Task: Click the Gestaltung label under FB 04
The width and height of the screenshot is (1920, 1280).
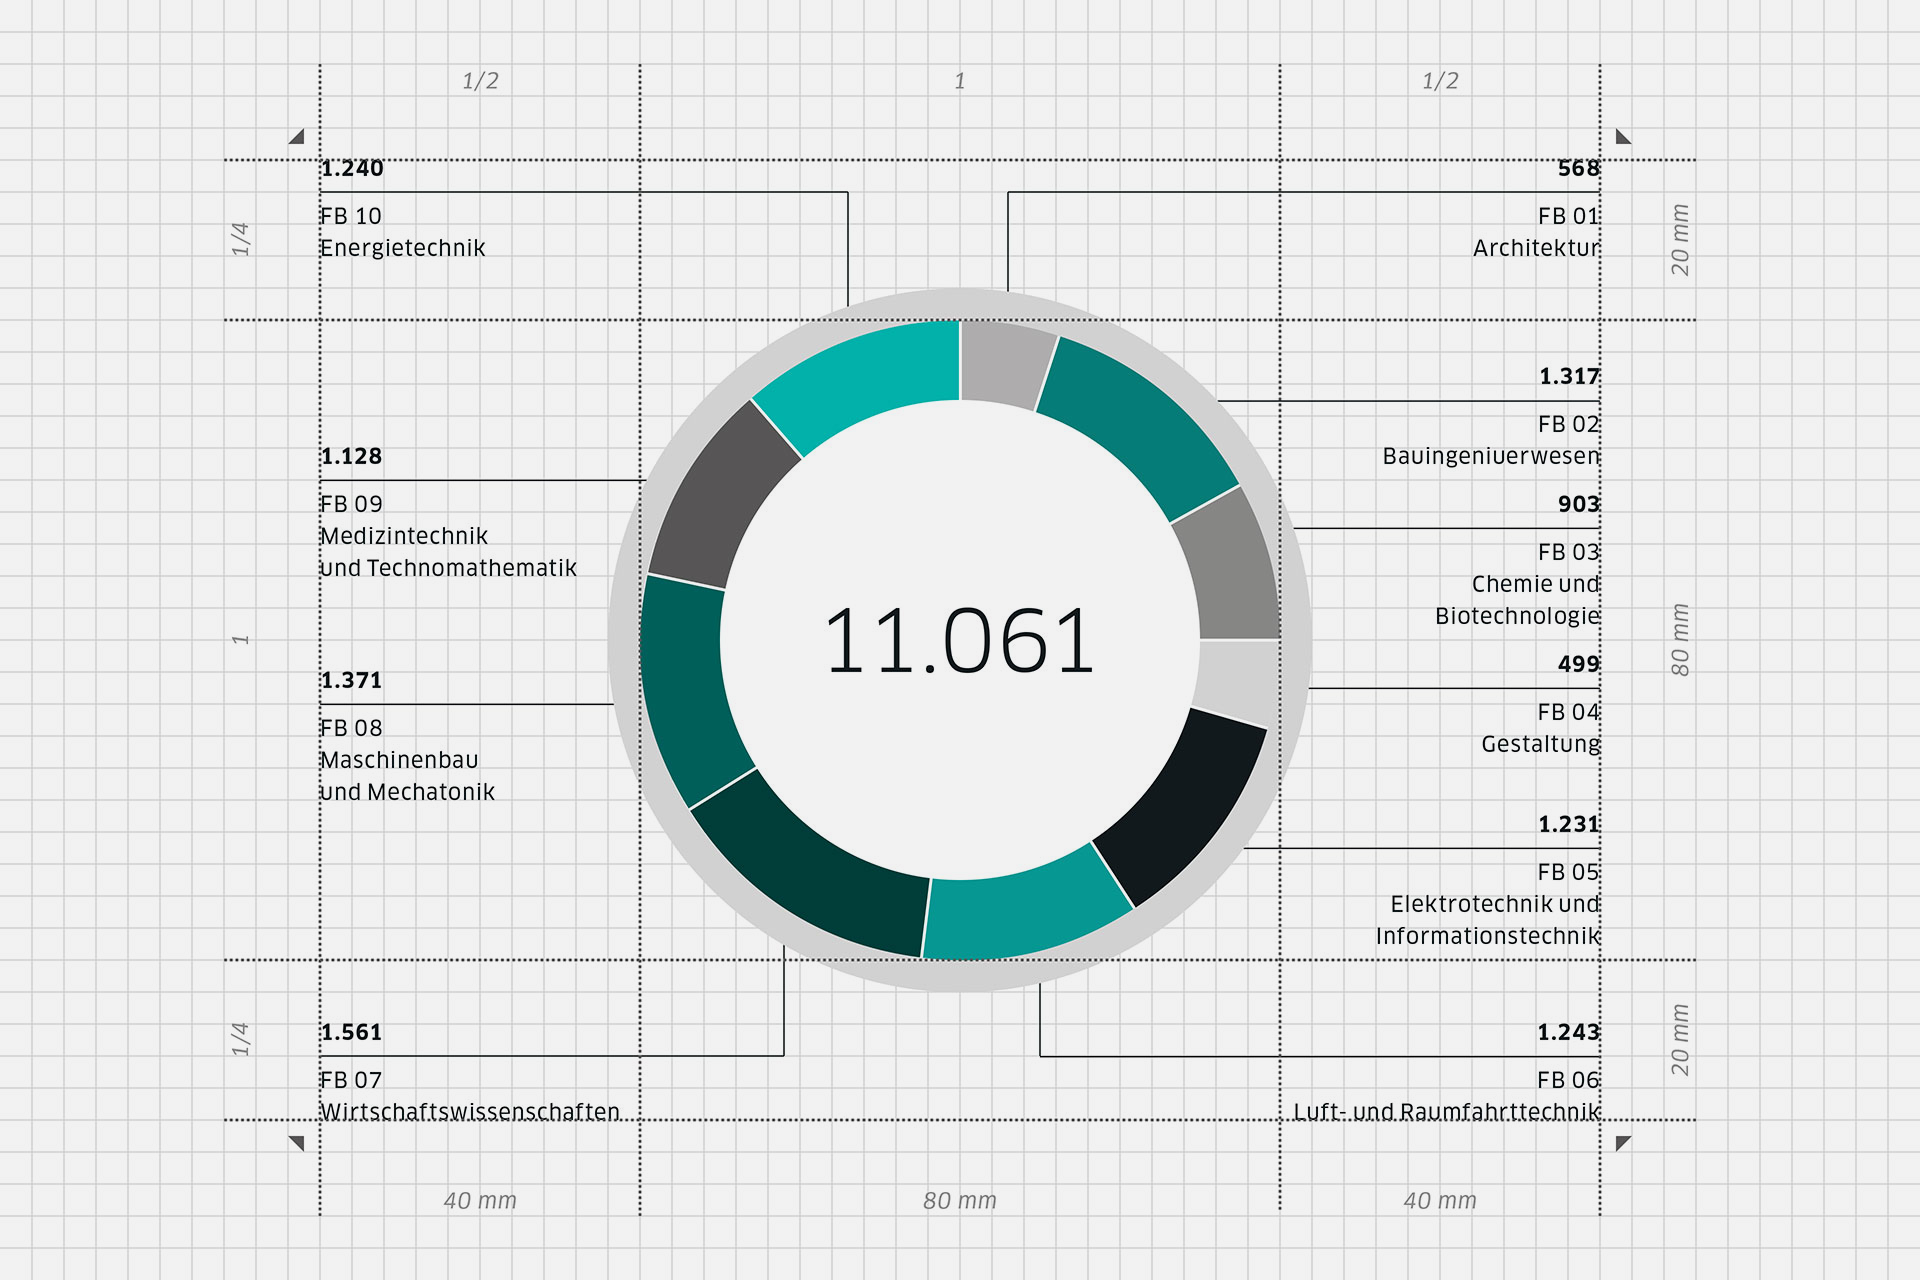Action: tap(1540, 744)
